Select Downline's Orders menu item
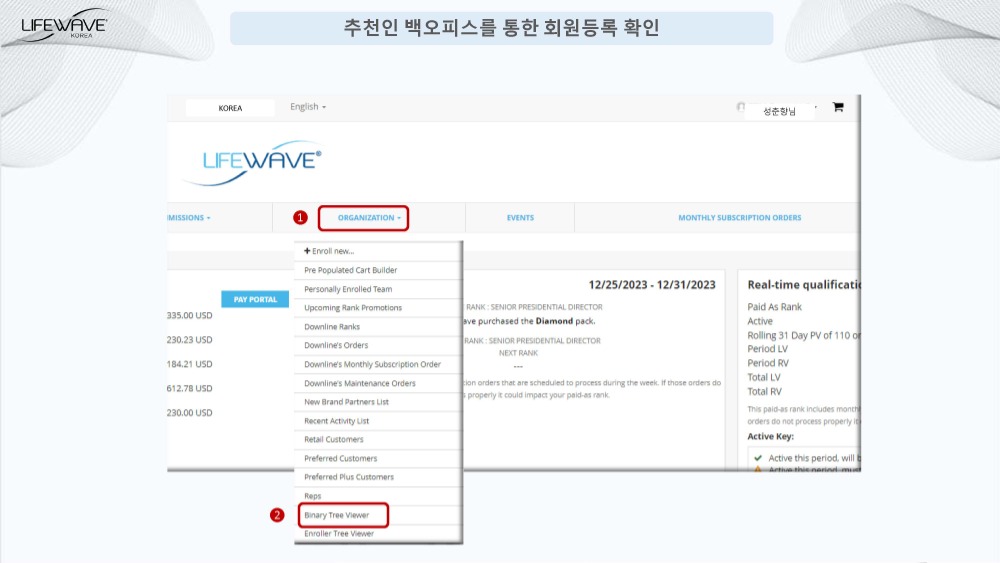This screenshot has width=1000, height=563. (x=336, y=345)
